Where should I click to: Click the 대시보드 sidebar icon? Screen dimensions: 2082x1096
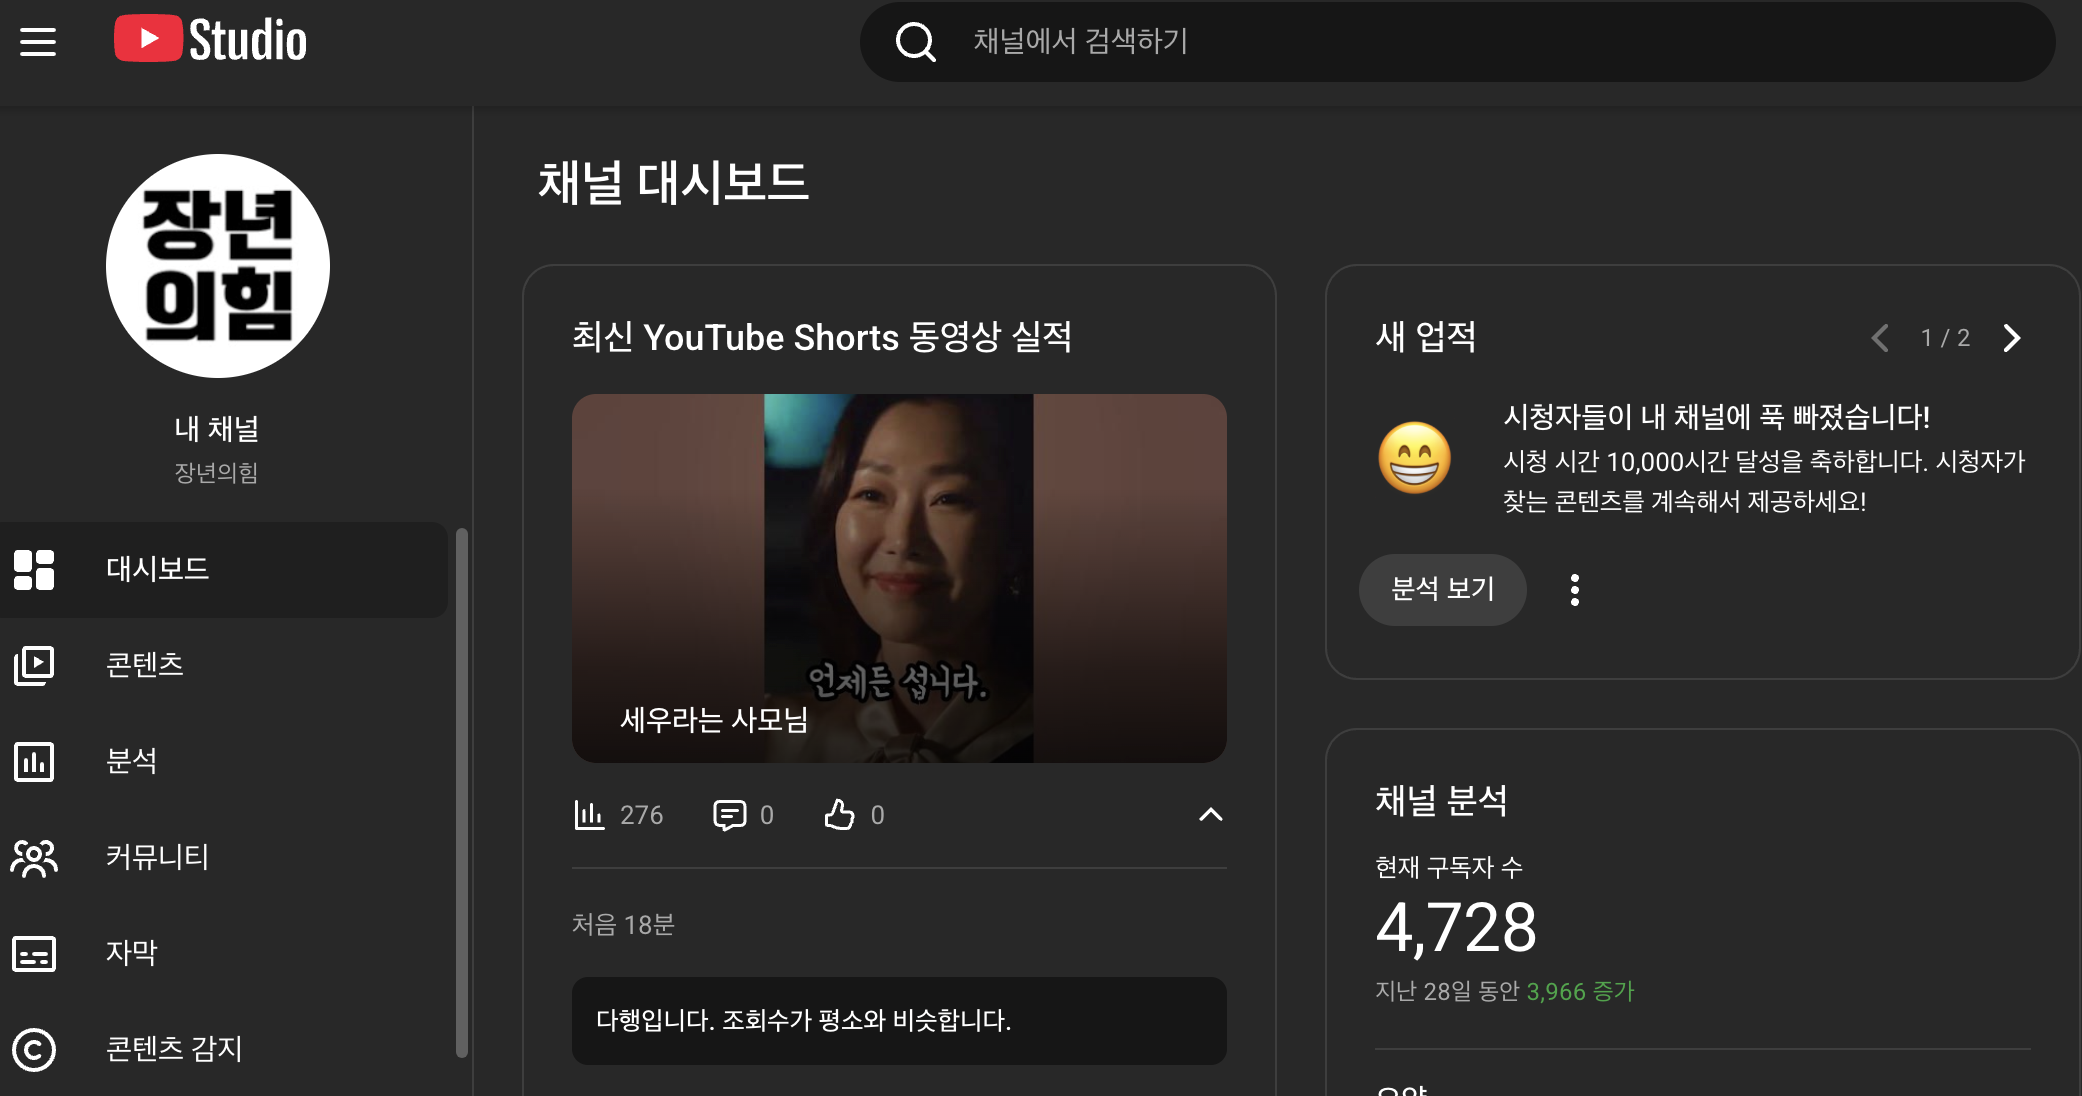[34, 569]
